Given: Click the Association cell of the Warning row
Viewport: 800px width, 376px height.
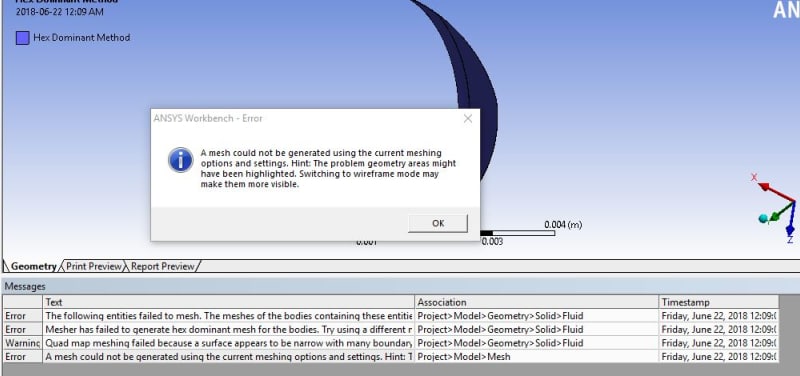Looking at the screenshot, I should [x=537, y=343].
